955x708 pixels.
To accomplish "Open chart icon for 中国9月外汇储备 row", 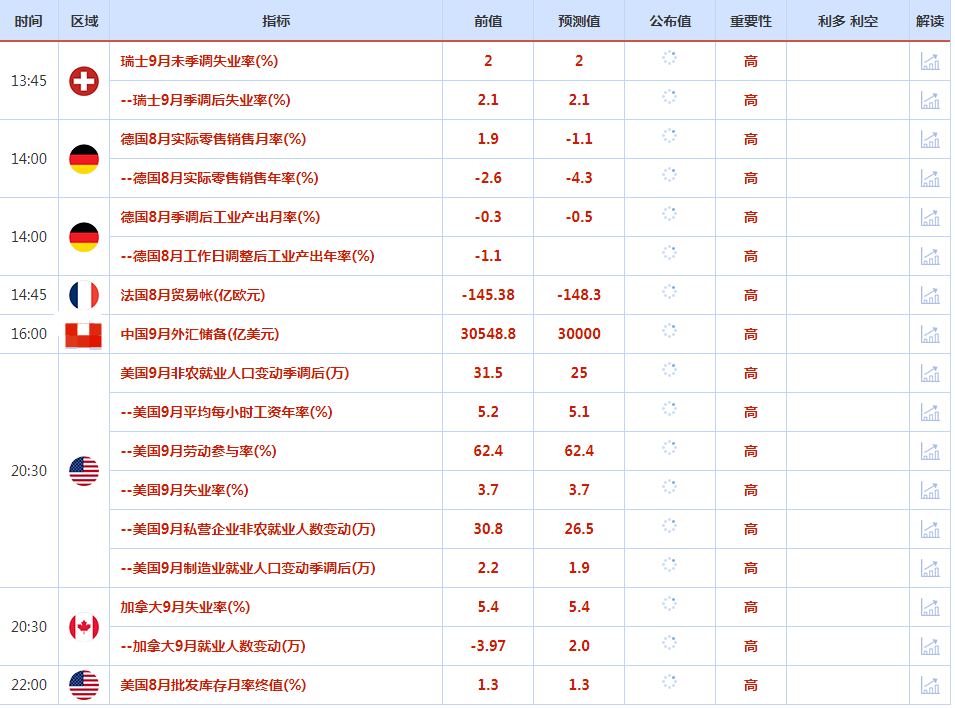I will coord(930,334).
